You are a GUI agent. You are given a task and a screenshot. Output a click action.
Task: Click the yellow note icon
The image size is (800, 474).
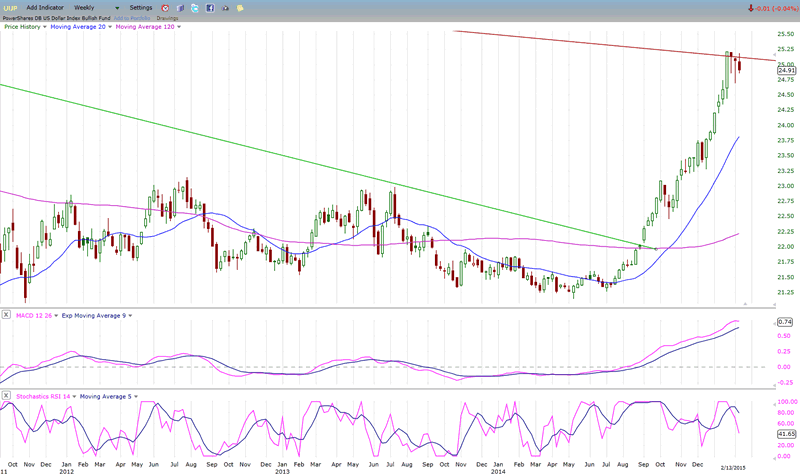pos(237,7)
